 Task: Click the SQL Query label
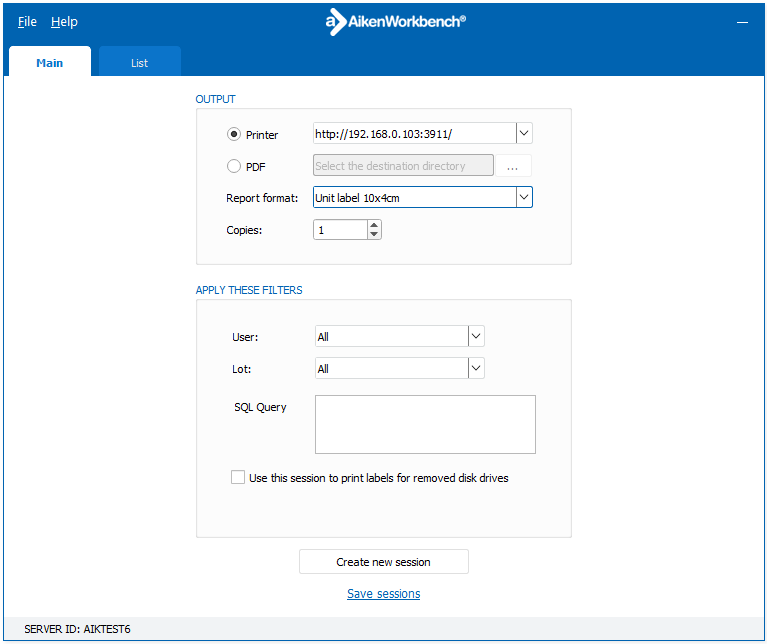click(260, 407)
